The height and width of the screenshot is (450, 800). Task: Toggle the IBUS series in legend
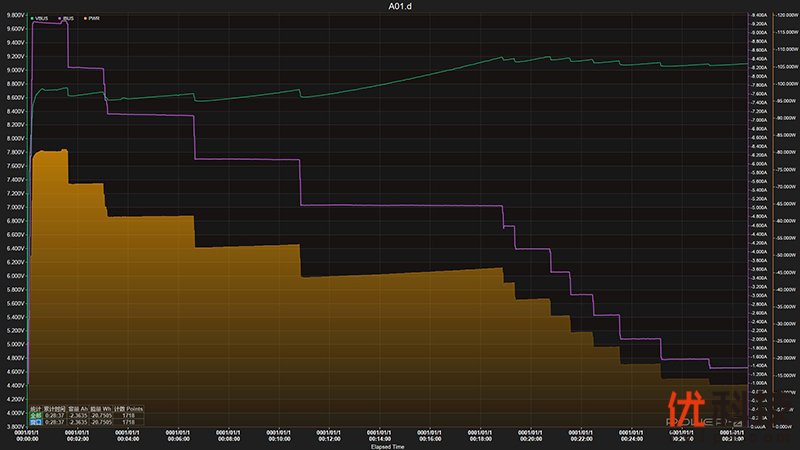[69, 18]
